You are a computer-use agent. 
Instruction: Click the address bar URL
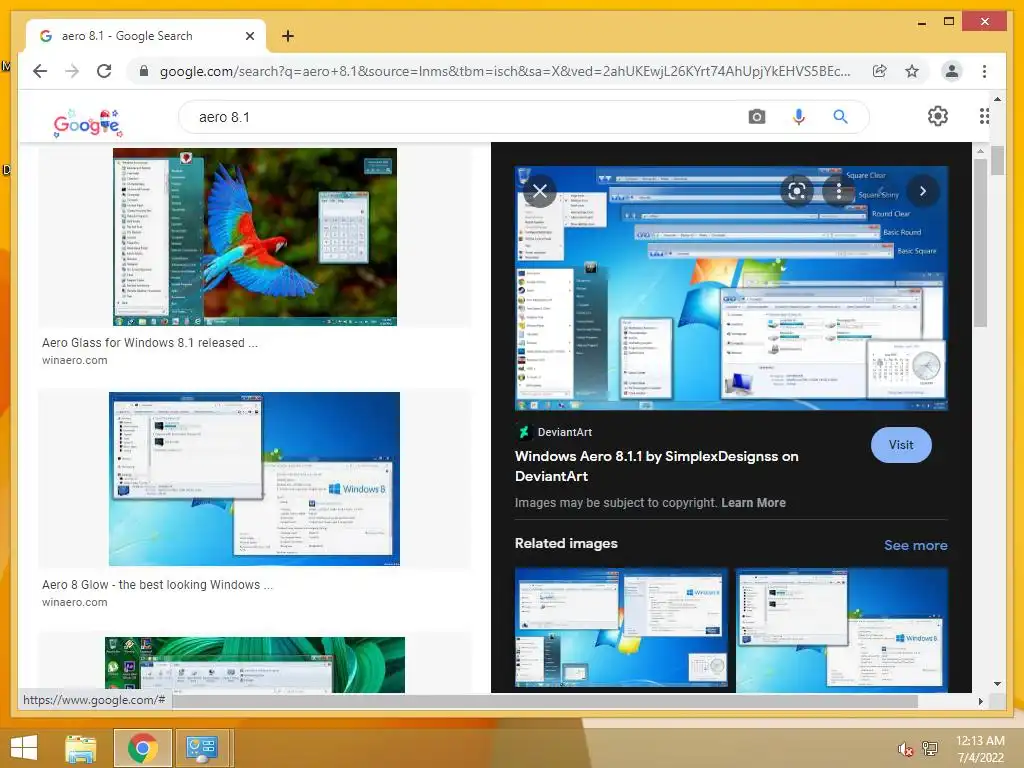(x=505, y=71)
